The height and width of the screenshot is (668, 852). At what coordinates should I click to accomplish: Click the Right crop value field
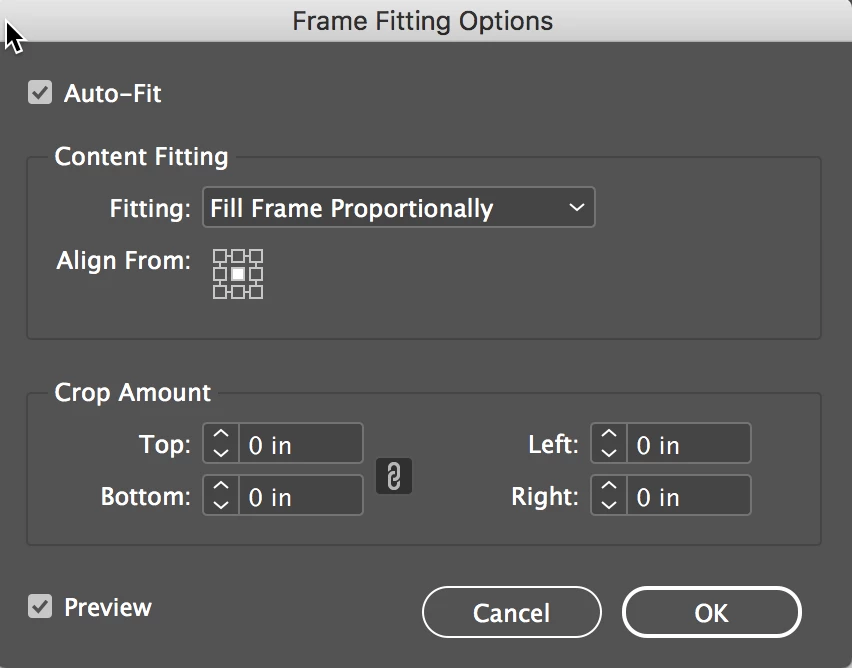(688, 497)
